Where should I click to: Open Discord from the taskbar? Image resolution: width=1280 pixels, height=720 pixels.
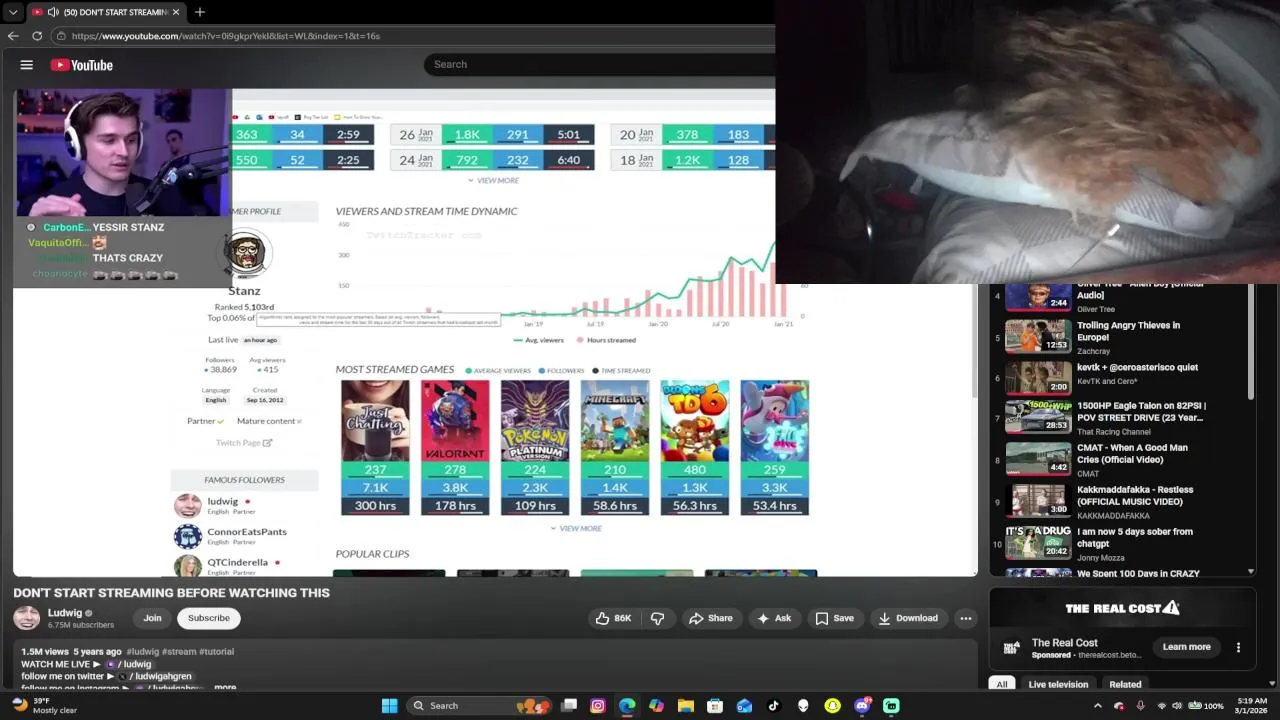(862, 706)
